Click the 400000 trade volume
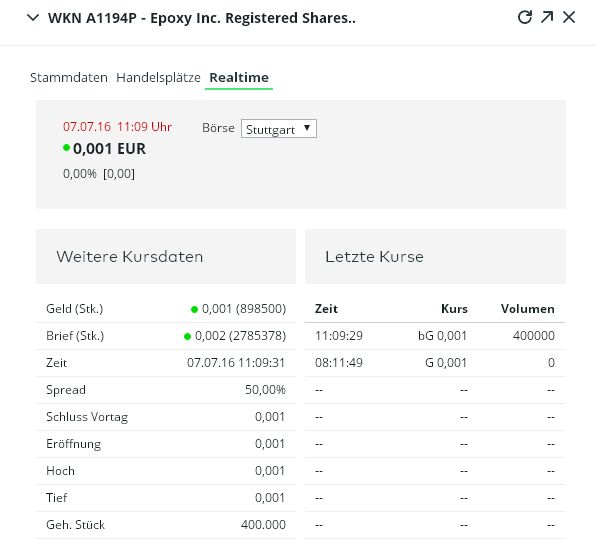Viewport: 596px width, 548px height. (534, 336)
